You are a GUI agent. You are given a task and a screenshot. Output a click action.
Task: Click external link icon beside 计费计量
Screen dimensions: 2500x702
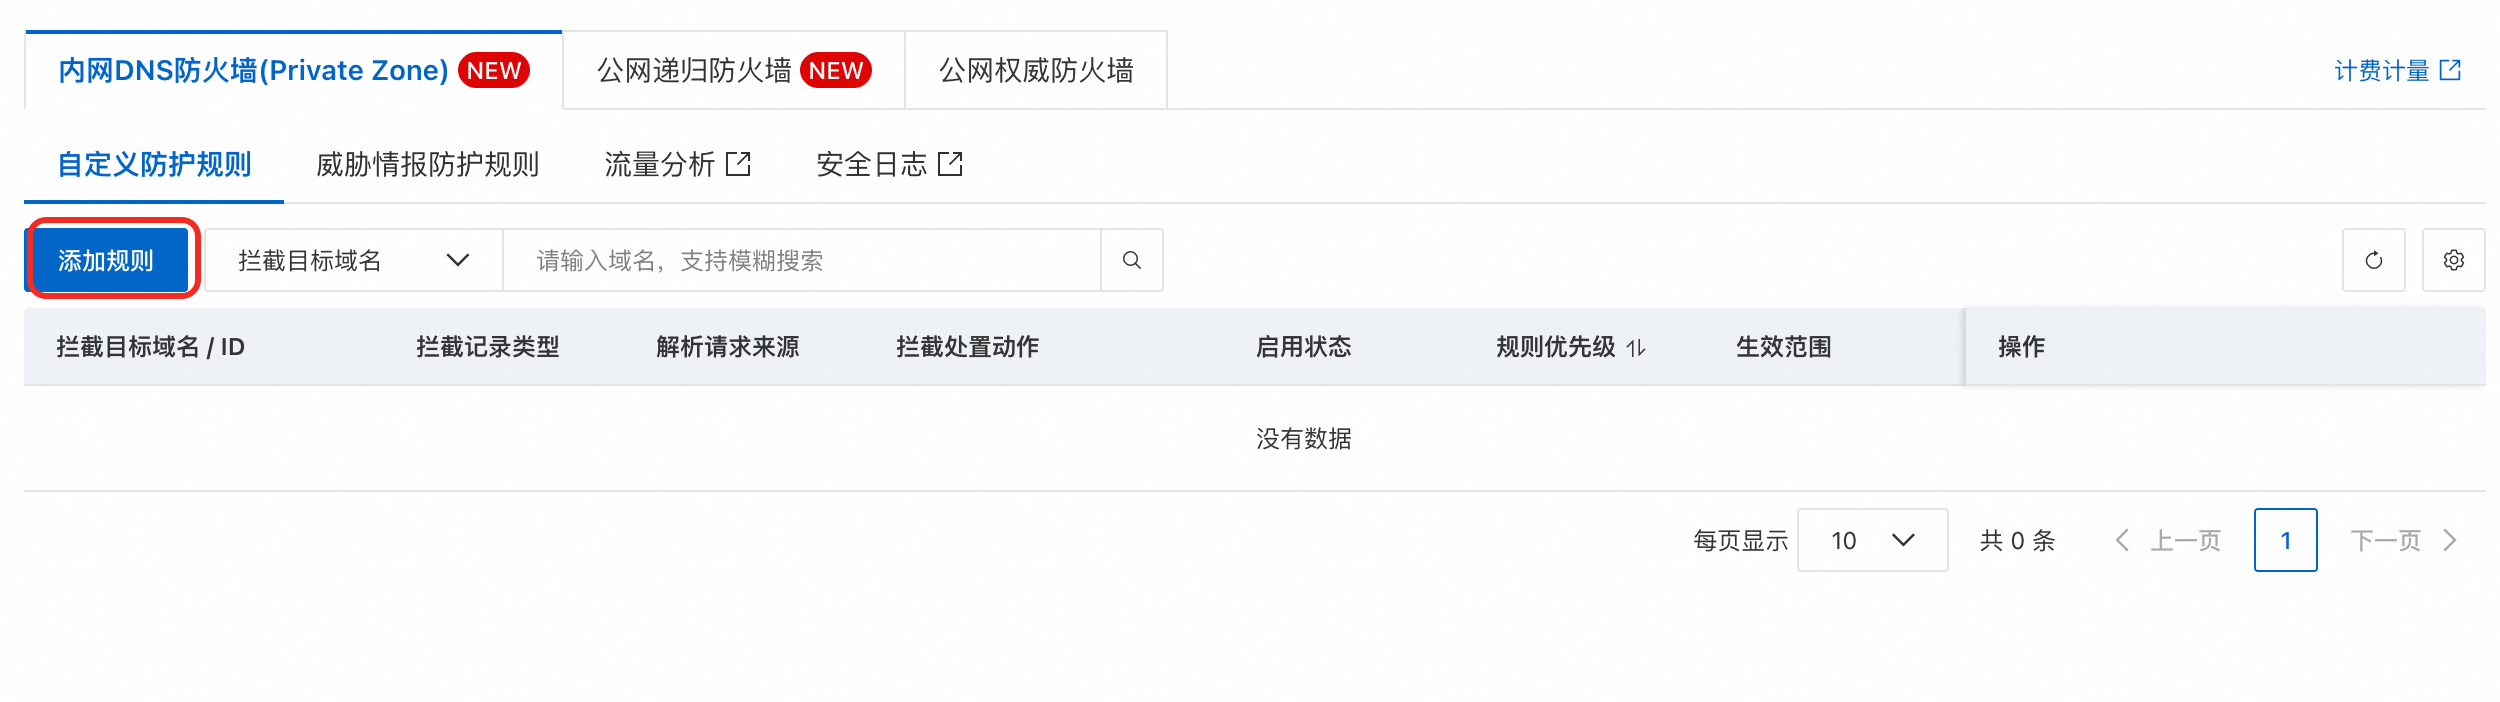click(x=2450, y=70)
